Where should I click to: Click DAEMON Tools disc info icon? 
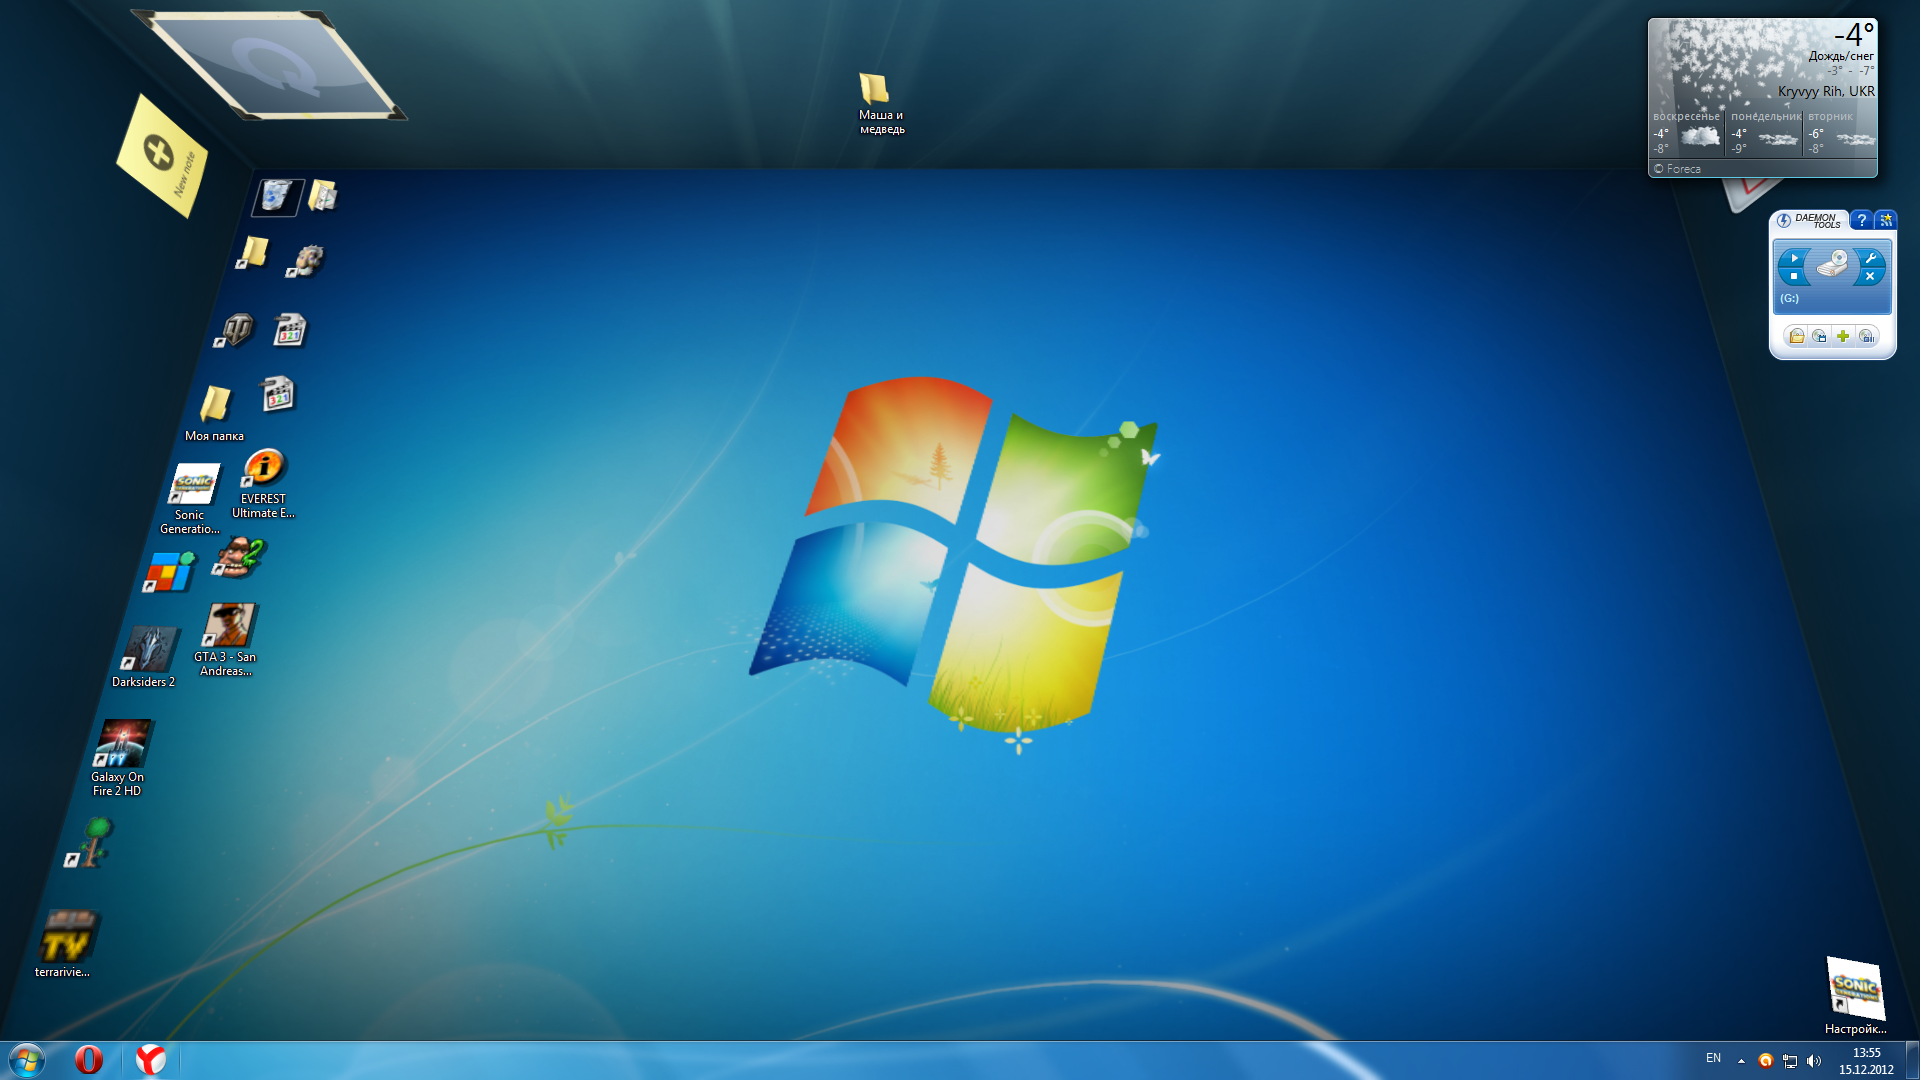(x=1867, y=336)
